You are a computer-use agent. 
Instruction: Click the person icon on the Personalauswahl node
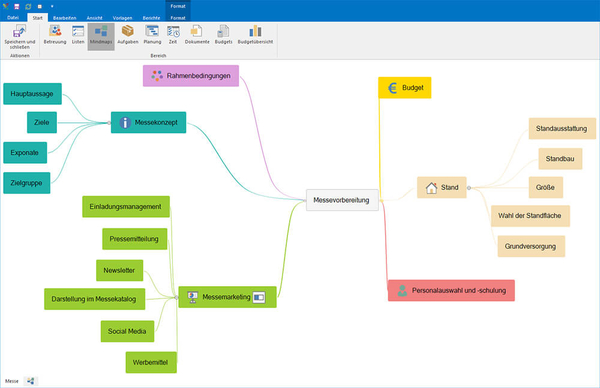[x=402, y=290]
